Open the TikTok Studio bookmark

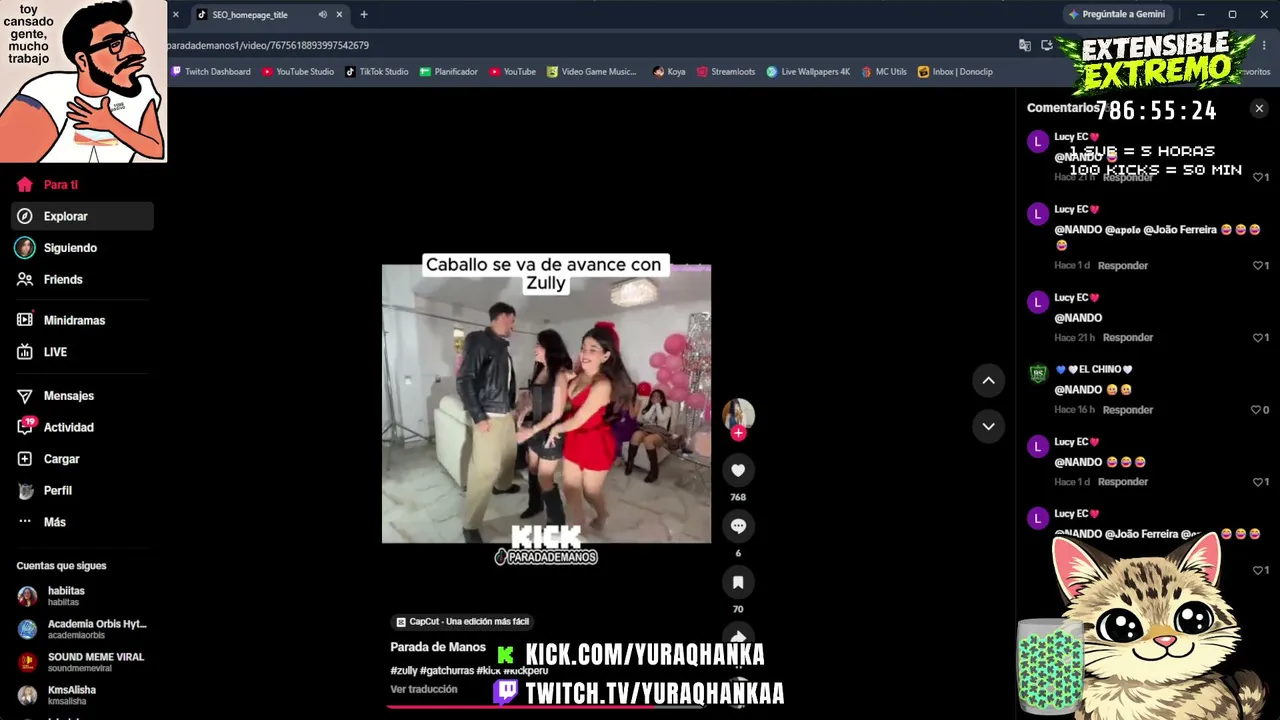pyautogui.click(x=377, y=72)
